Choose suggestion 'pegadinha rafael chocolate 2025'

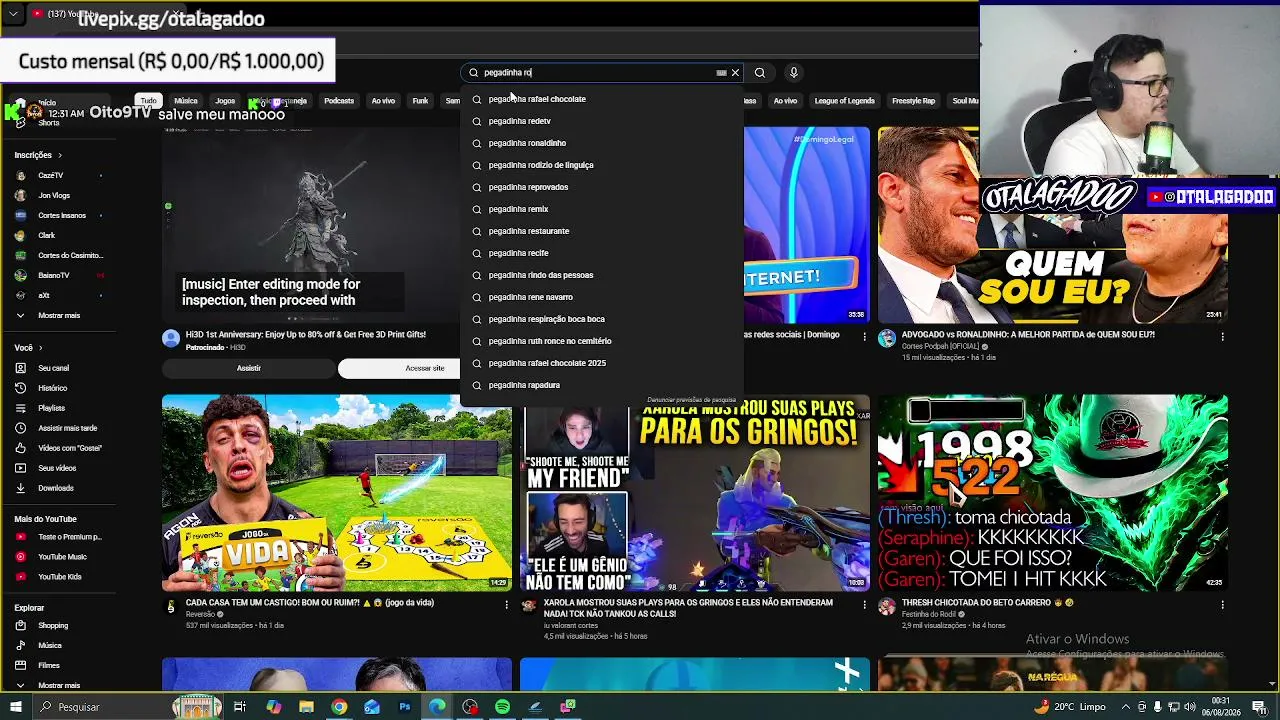click(x=602, y=363)
